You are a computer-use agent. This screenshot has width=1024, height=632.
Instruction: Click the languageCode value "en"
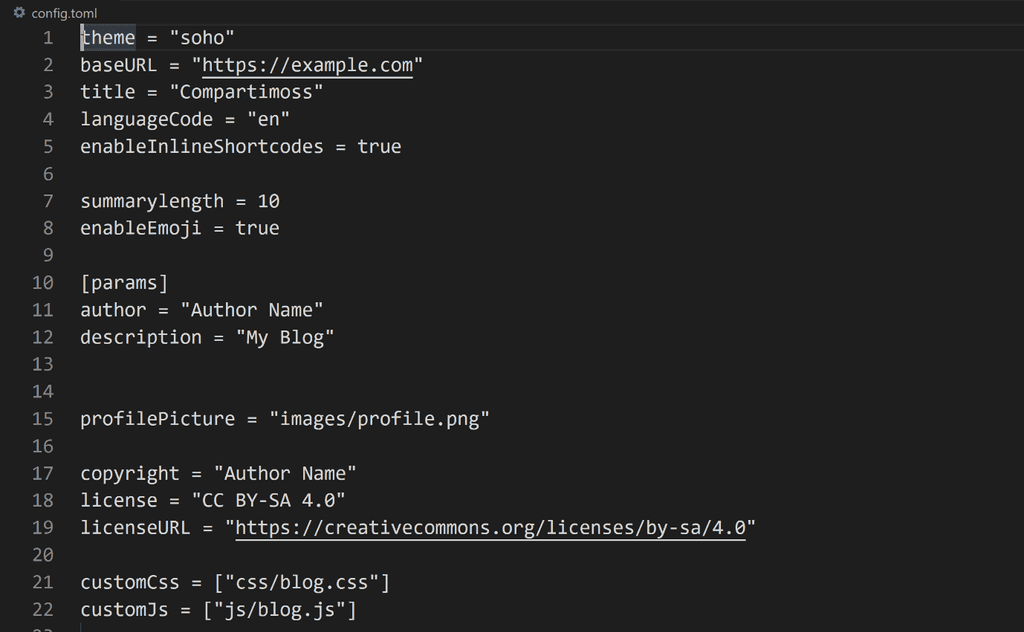(x=268, y=119)
